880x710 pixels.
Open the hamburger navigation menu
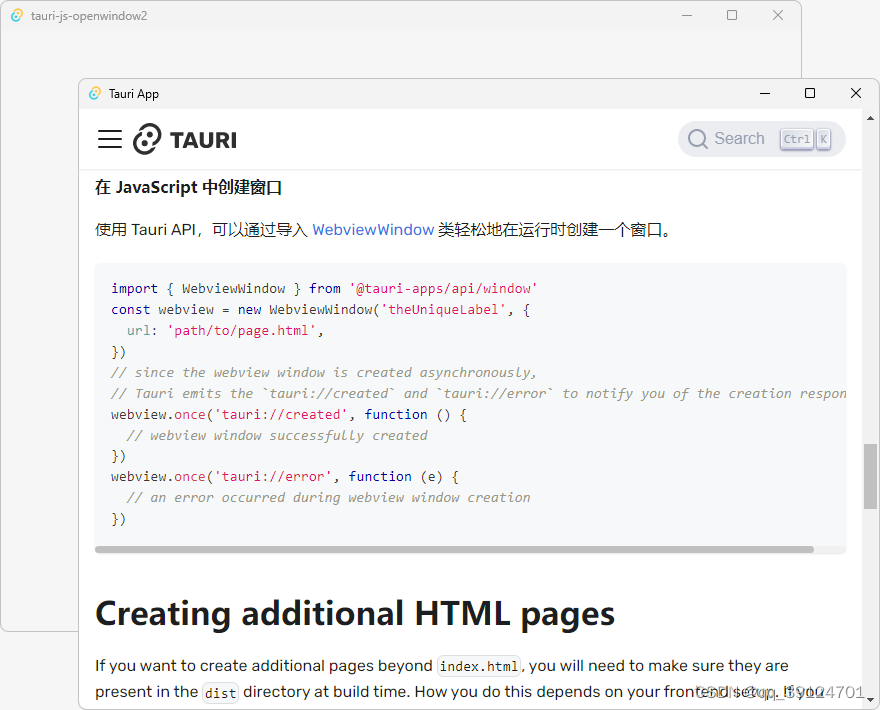[x=110, y=139]
